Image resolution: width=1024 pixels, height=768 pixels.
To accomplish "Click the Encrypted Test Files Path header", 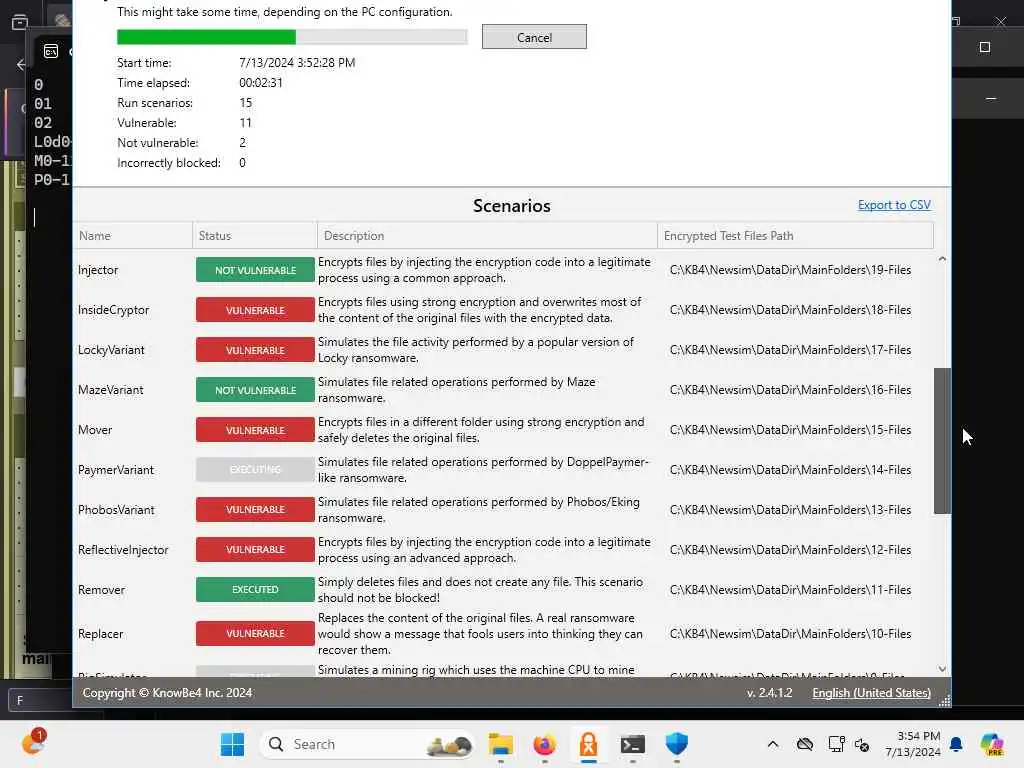I will (x=795, y=236).
